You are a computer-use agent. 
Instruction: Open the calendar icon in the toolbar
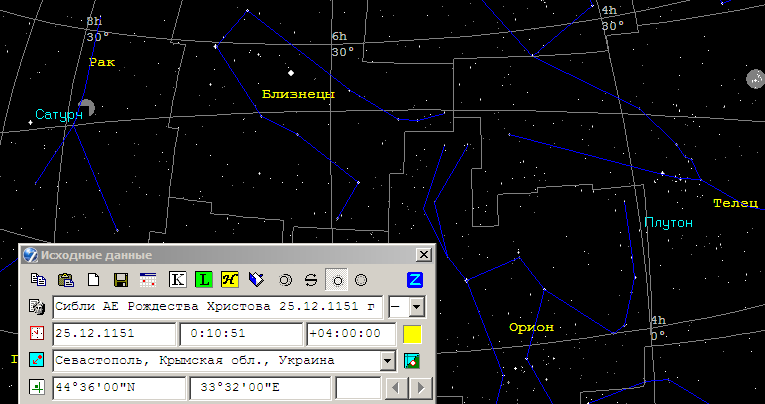tap(148, 280)
